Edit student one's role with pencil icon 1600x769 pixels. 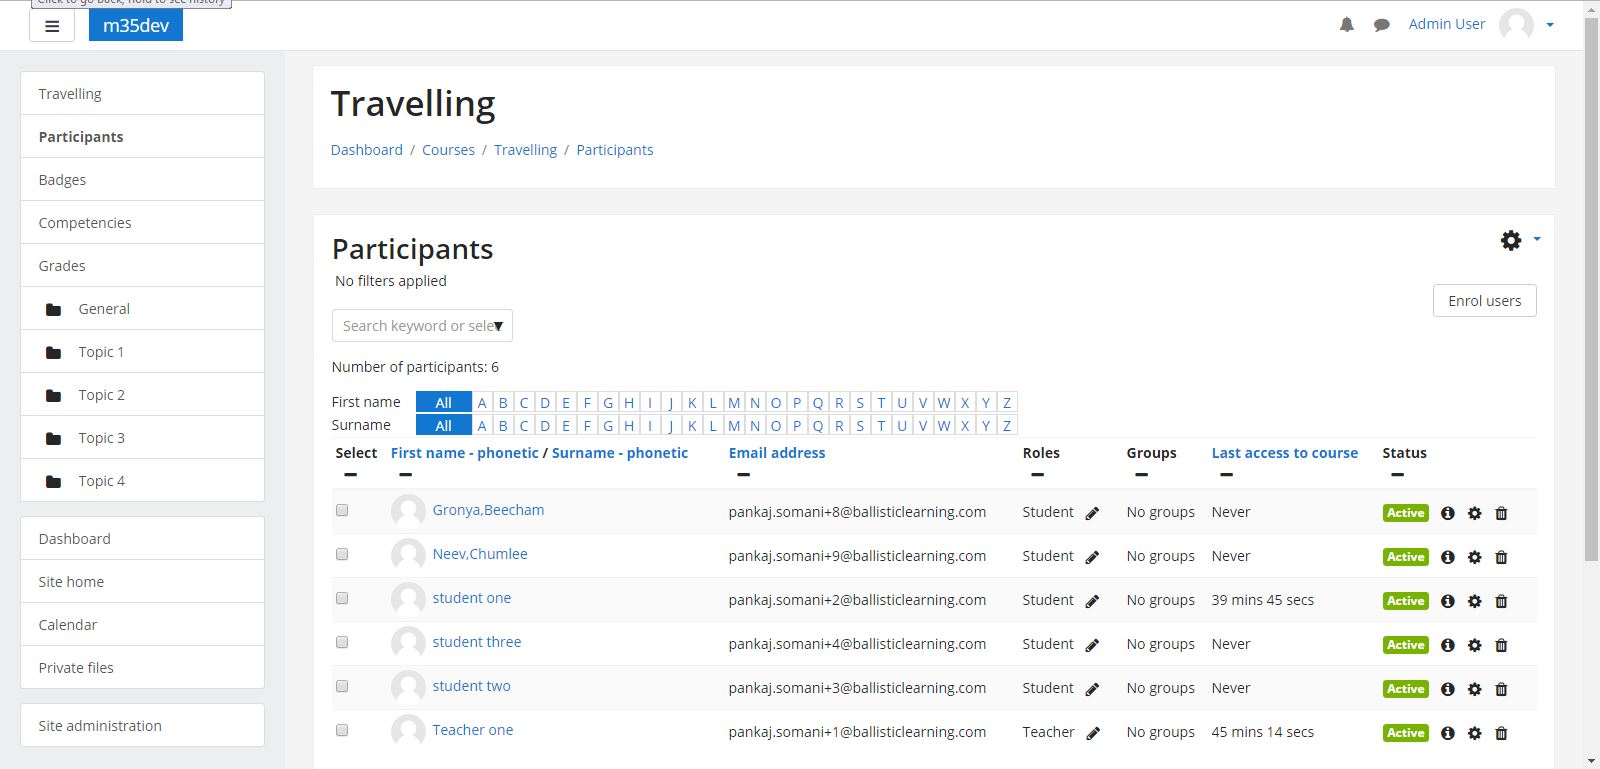1092,601
